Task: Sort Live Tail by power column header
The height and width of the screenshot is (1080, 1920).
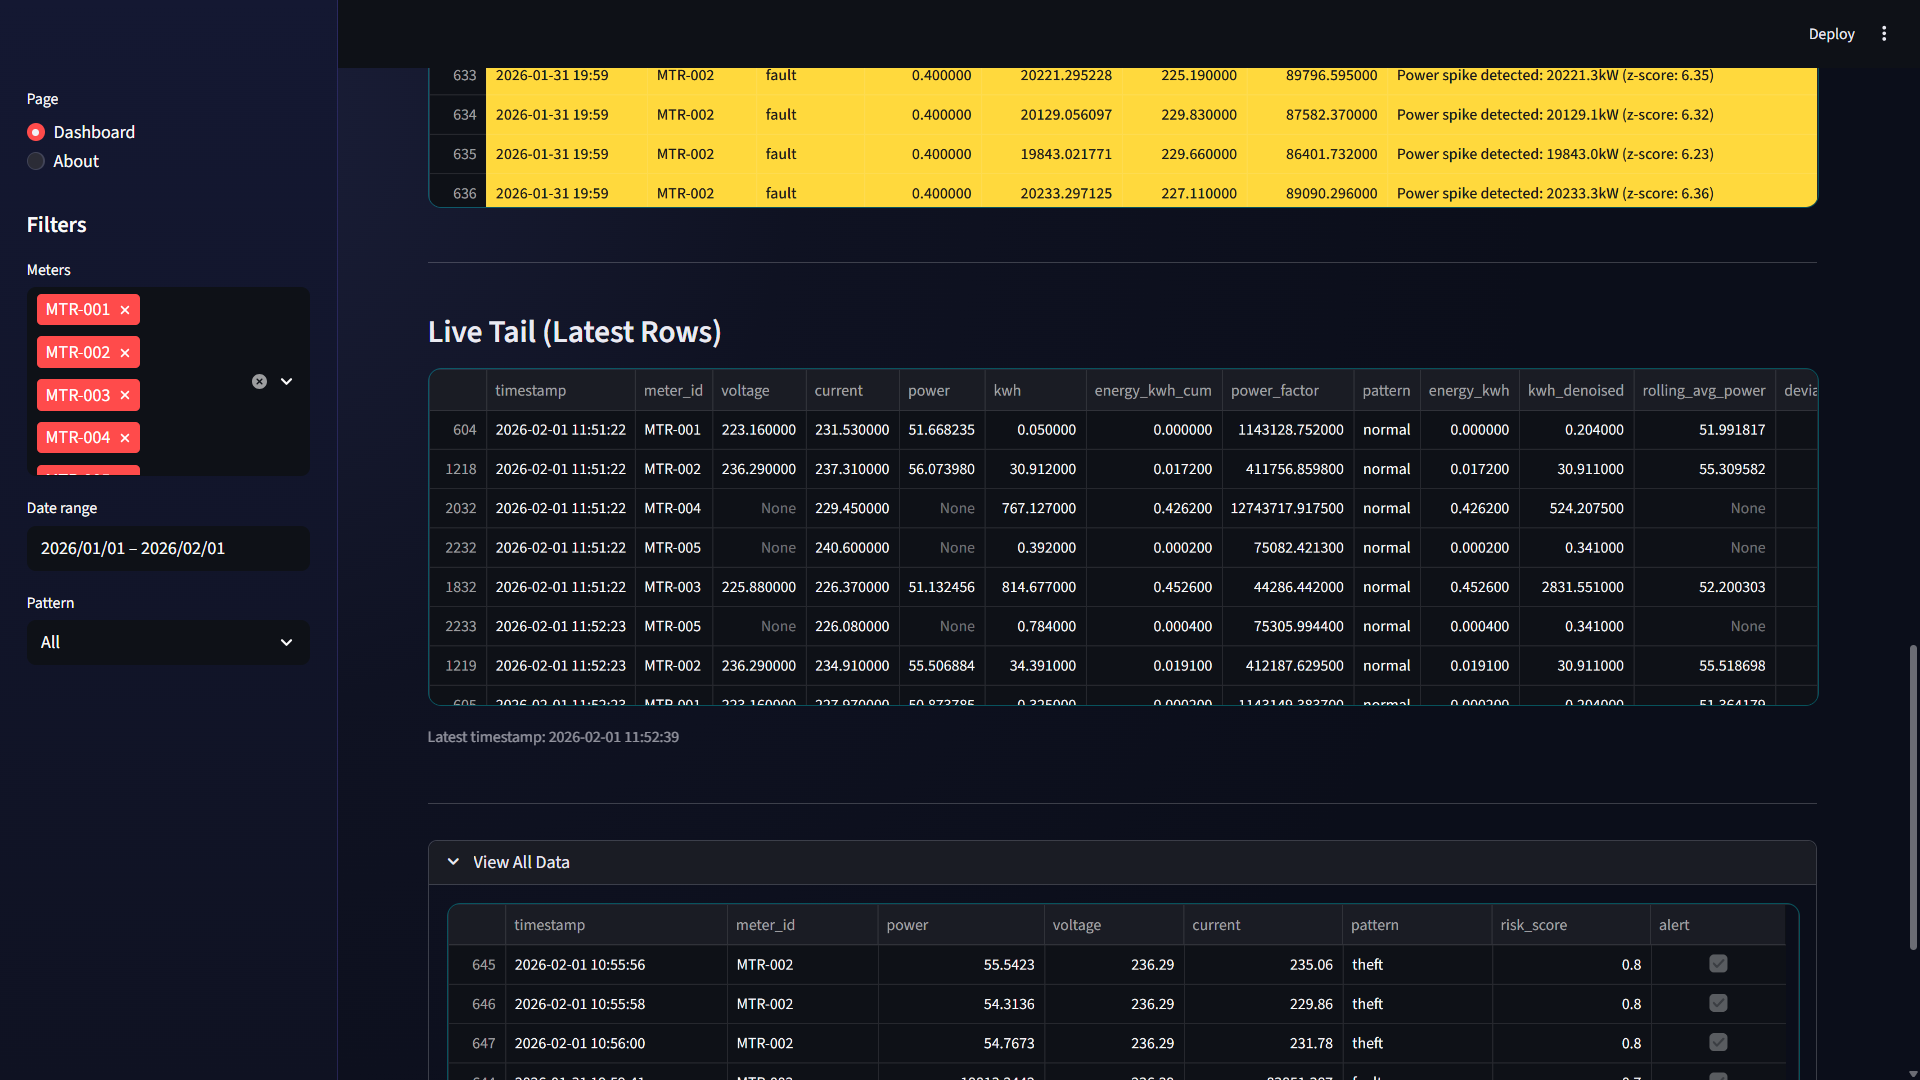Action: coord(929,391)
